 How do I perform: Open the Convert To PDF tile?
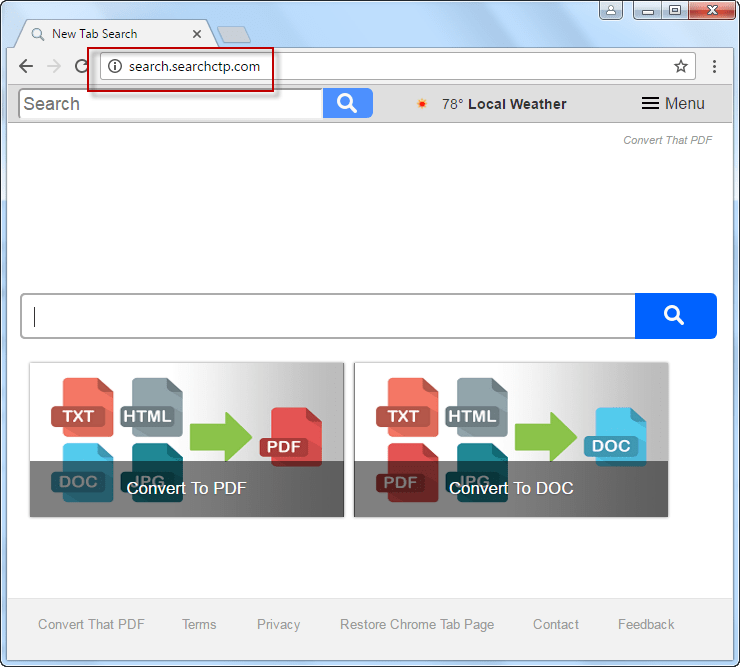pos(187,439)
